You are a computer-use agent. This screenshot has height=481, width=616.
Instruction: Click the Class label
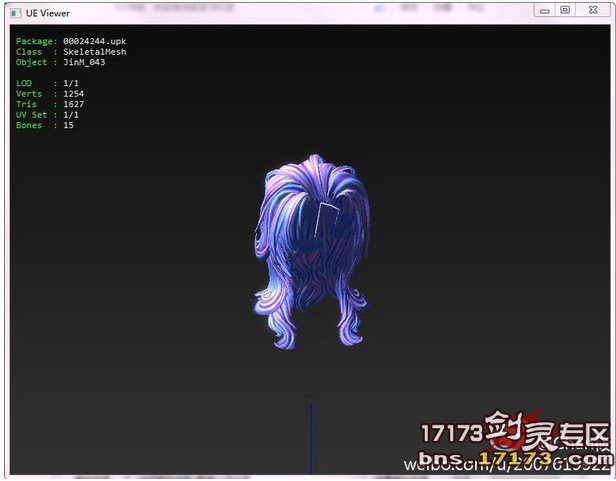[29, 52]
